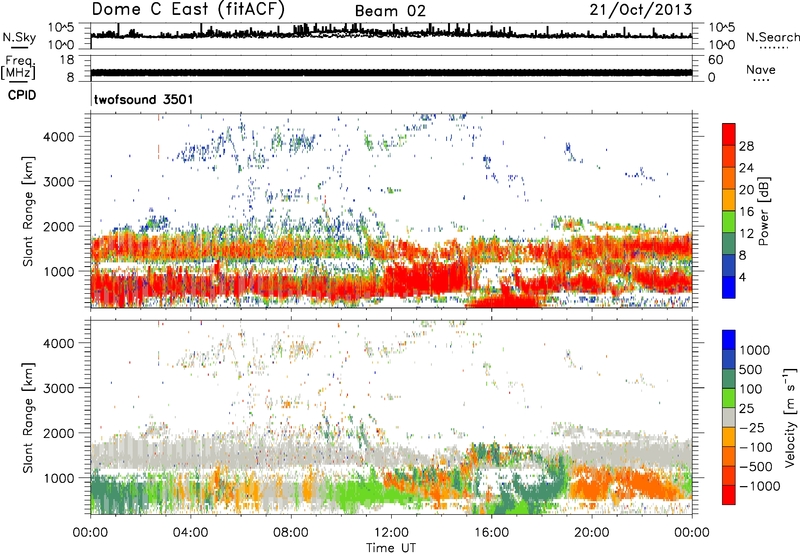Click the red bottom of velocity colorbar

[729, 495]
